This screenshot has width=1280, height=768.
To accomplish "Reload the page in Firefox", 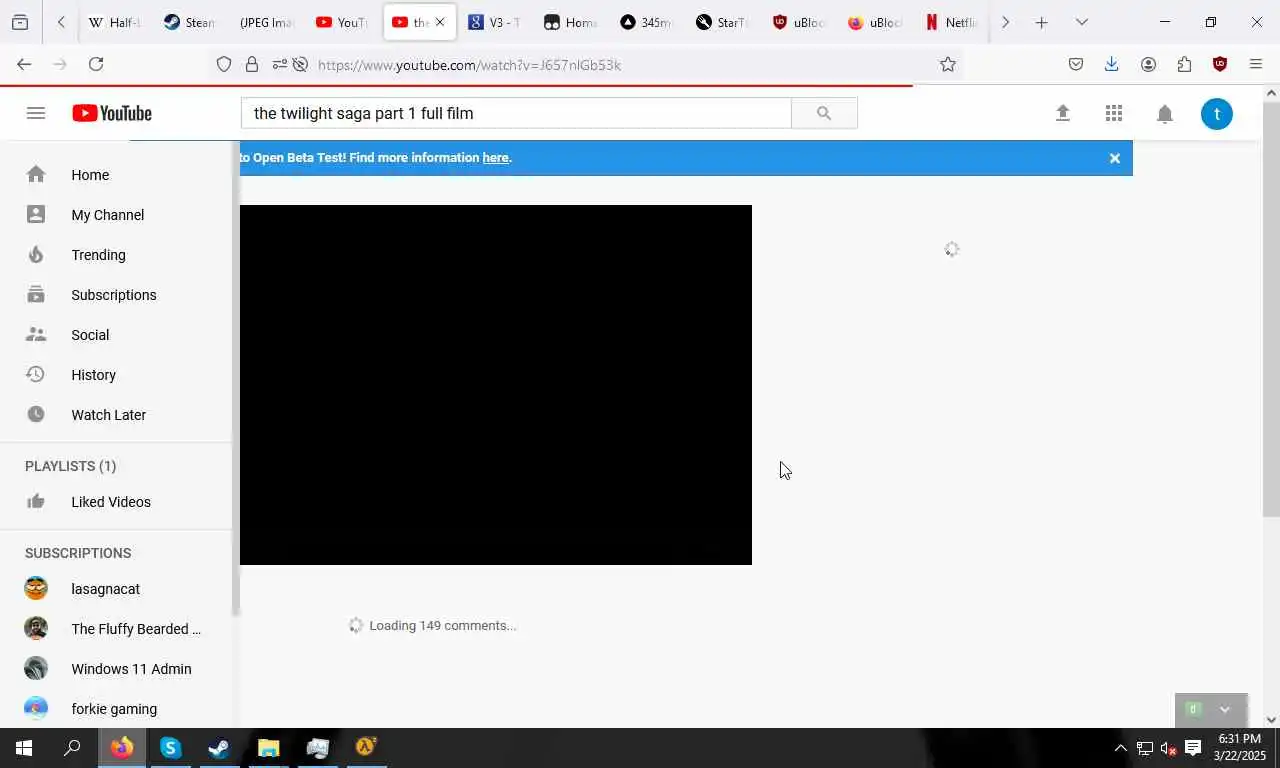I will coord(96,64).
